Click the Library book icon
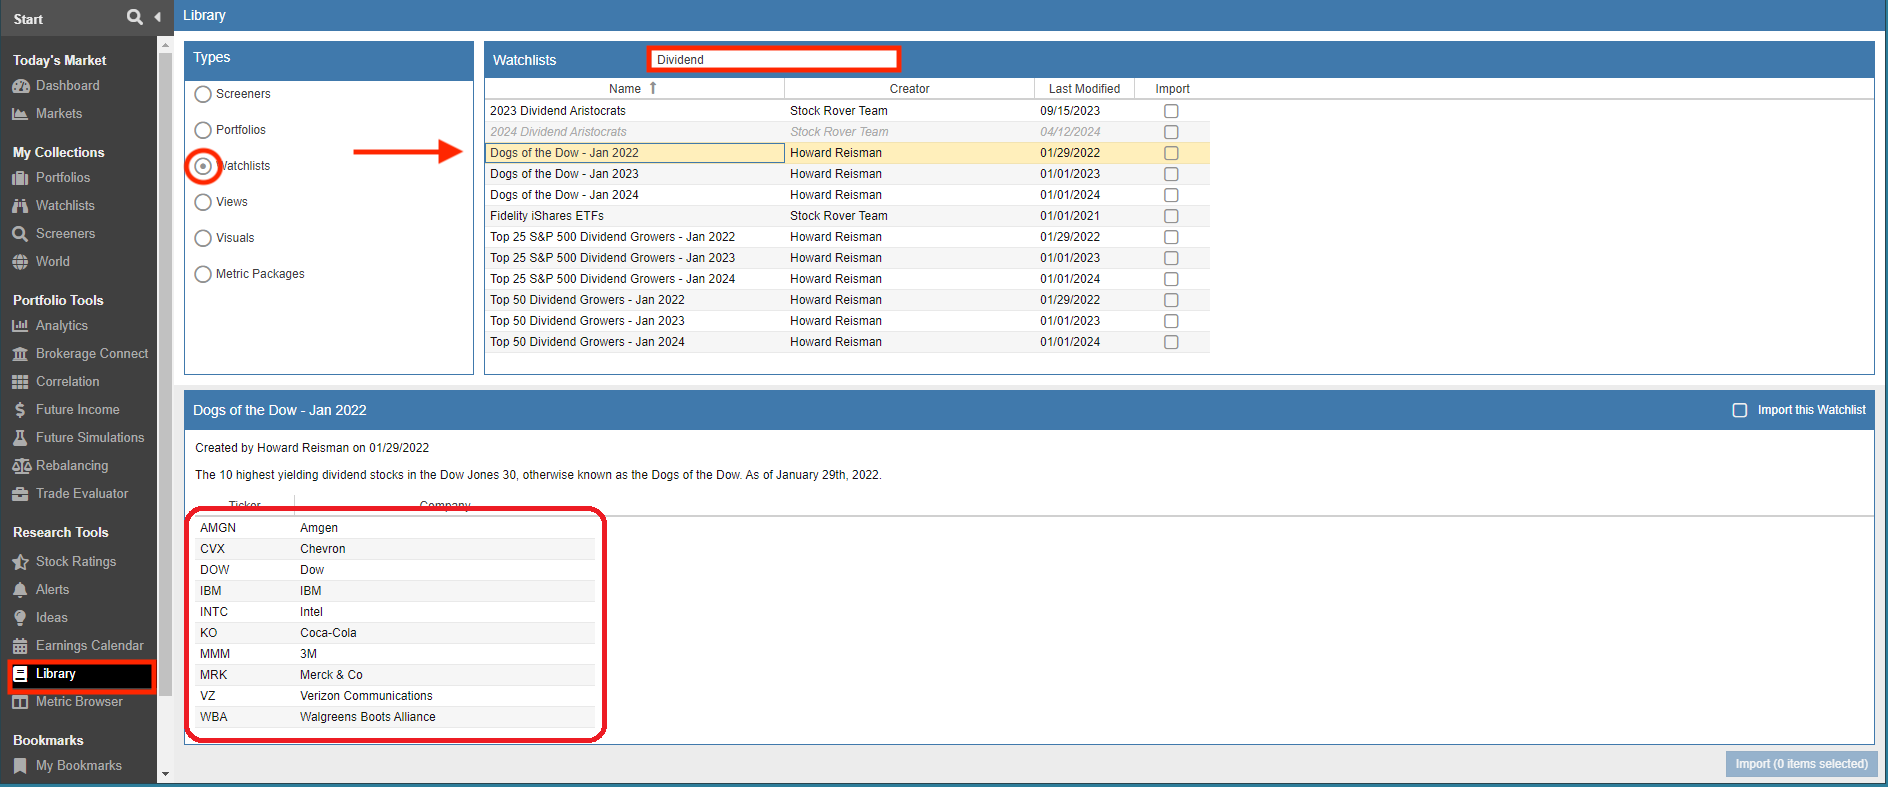 (20, 674)
